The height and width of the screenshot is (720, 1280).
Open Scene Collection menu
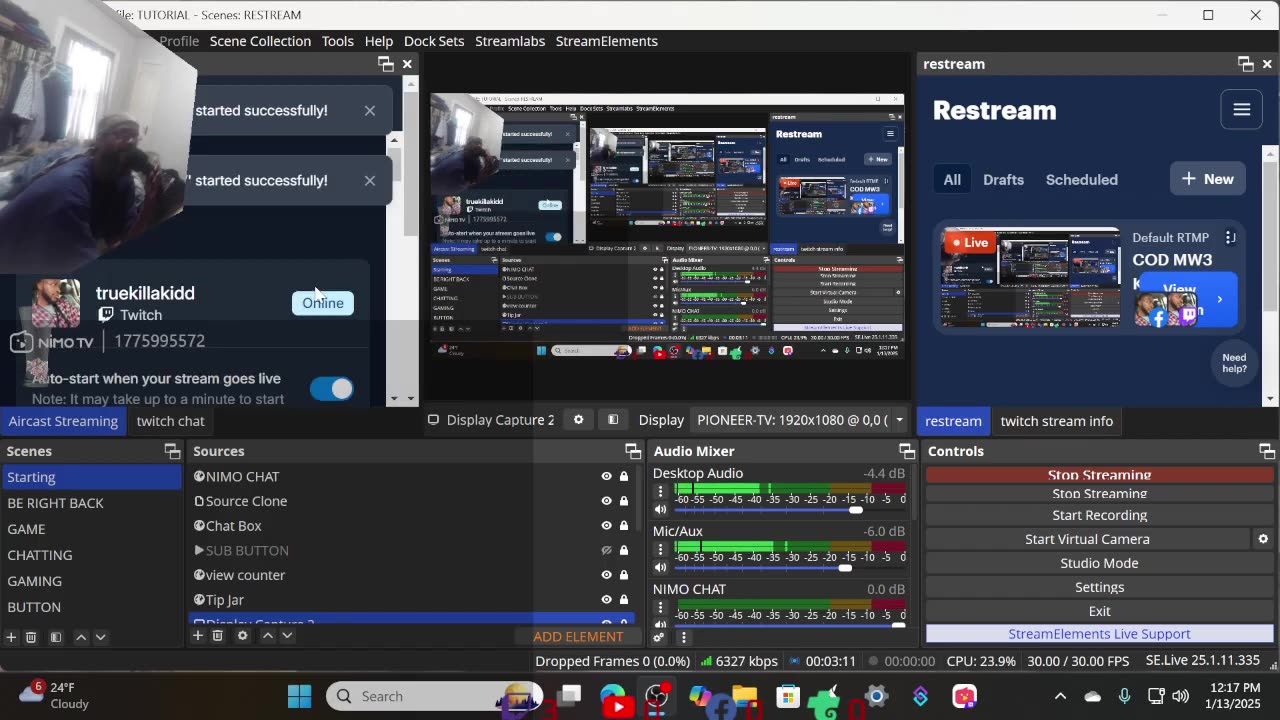coord(260,41)
